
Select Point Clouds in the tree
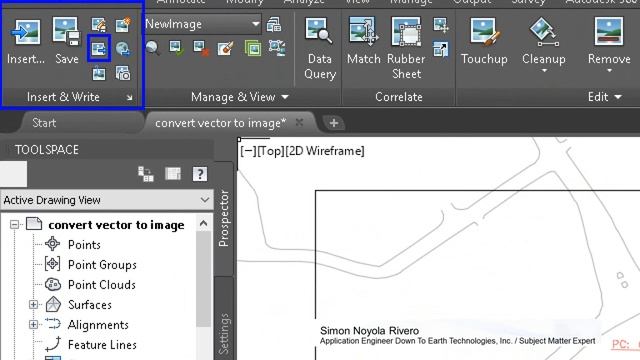pyautogui.click(x=102, y=284)
